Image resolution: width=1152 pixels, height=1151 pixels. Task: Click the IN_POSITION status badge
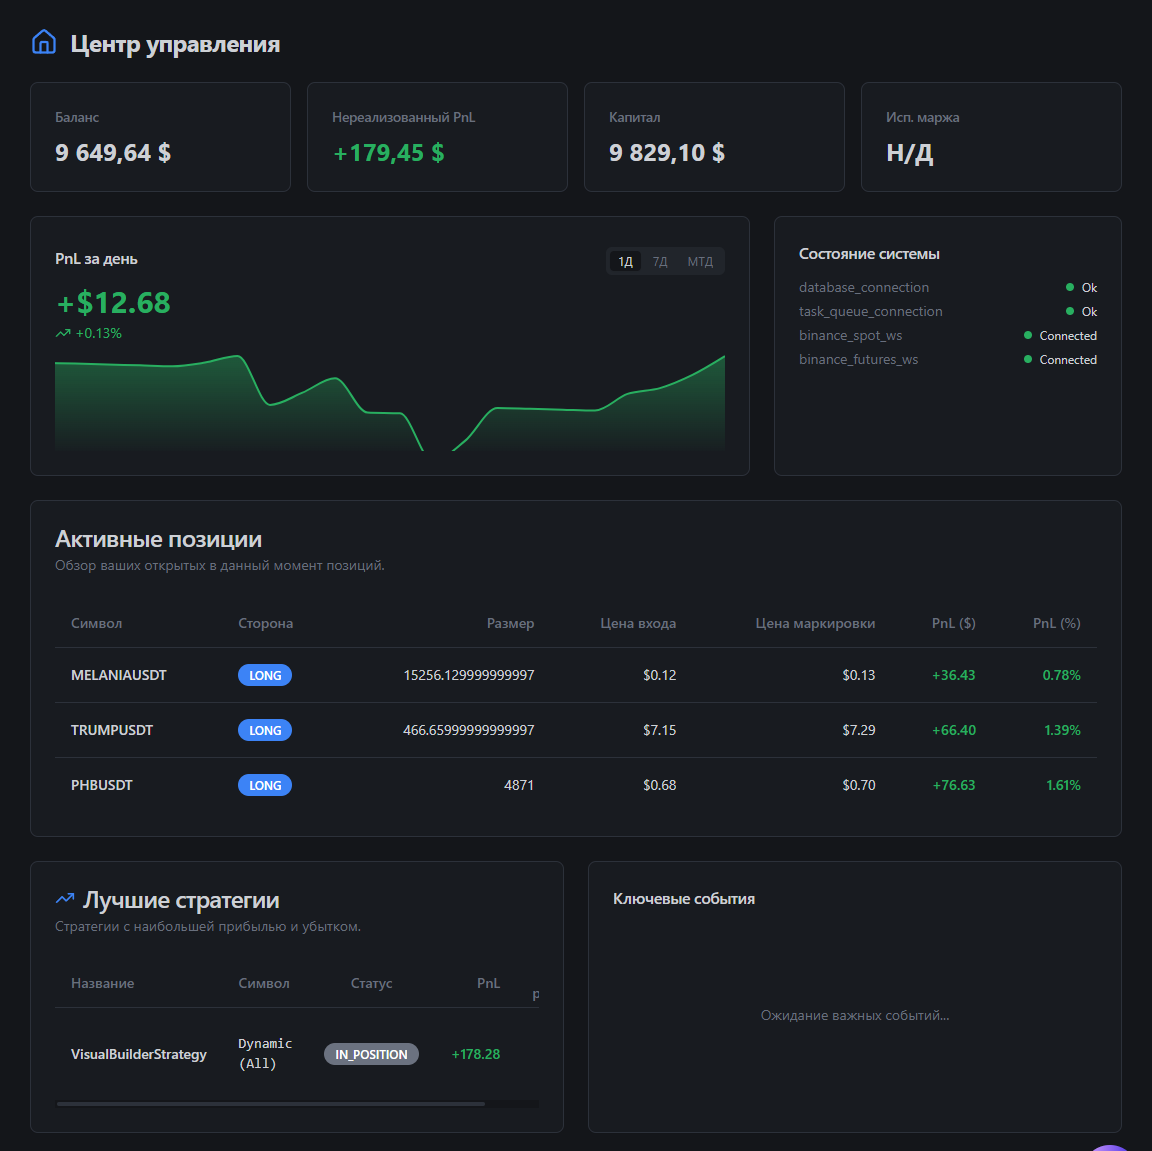(371, 1053)
